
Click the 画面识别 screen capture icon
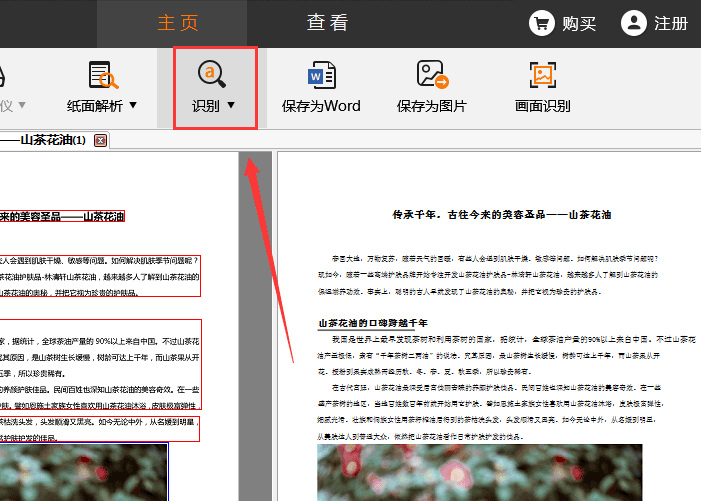click(x=543, y=75)
